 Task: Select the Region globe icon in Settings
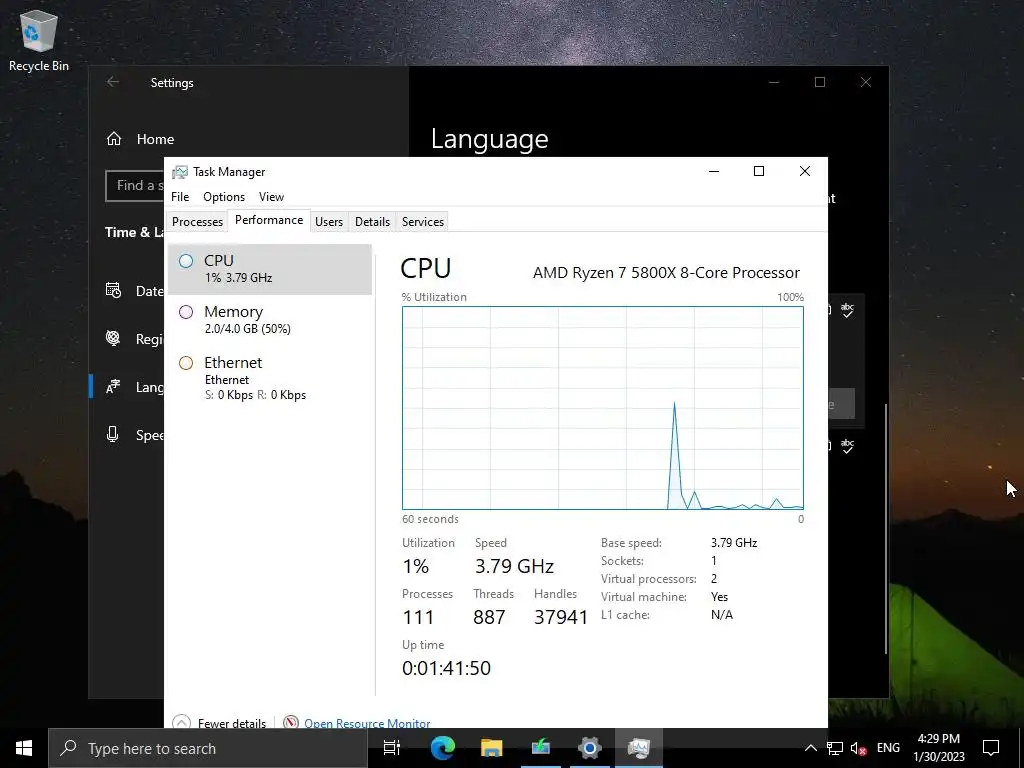tap(113, 338)
